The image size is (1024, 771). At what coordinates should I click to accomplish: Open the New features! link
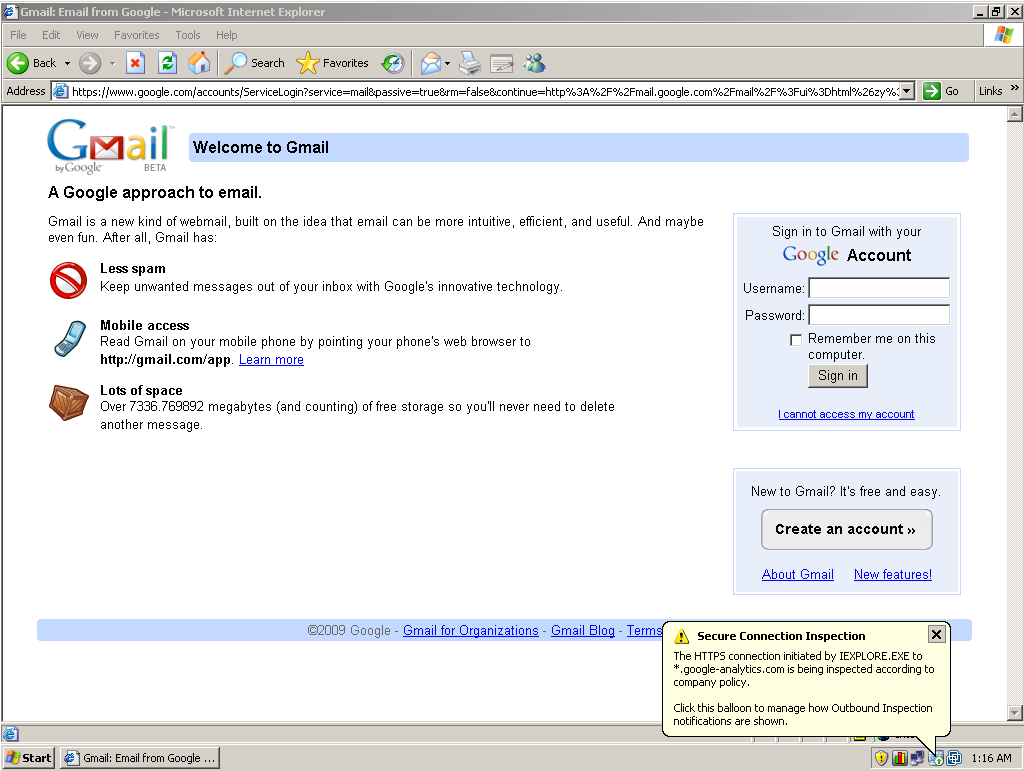[893, 574]
